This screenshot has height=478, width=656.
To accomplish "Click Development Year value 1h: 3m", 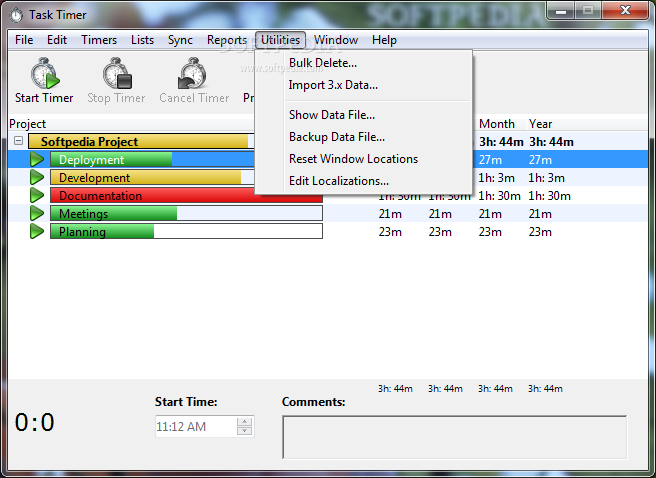I will coord(546,178).
